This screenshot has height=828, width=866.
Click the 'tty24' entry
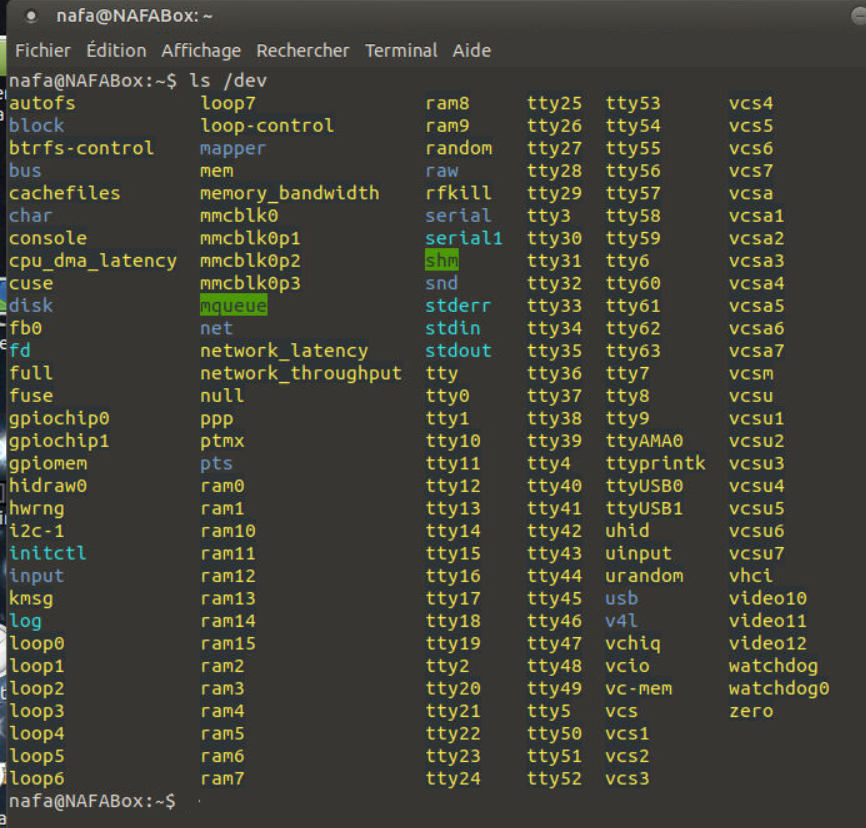453,779
